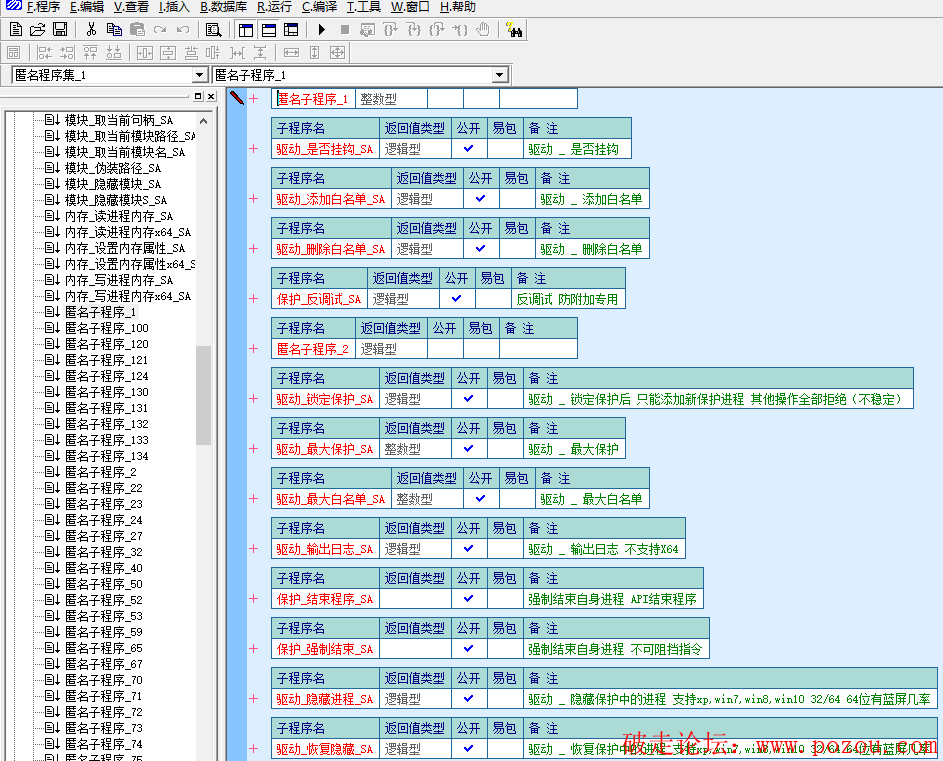Toggle public checkmark for 驱动_添加白名单_SA

click(x=481, y=199)
